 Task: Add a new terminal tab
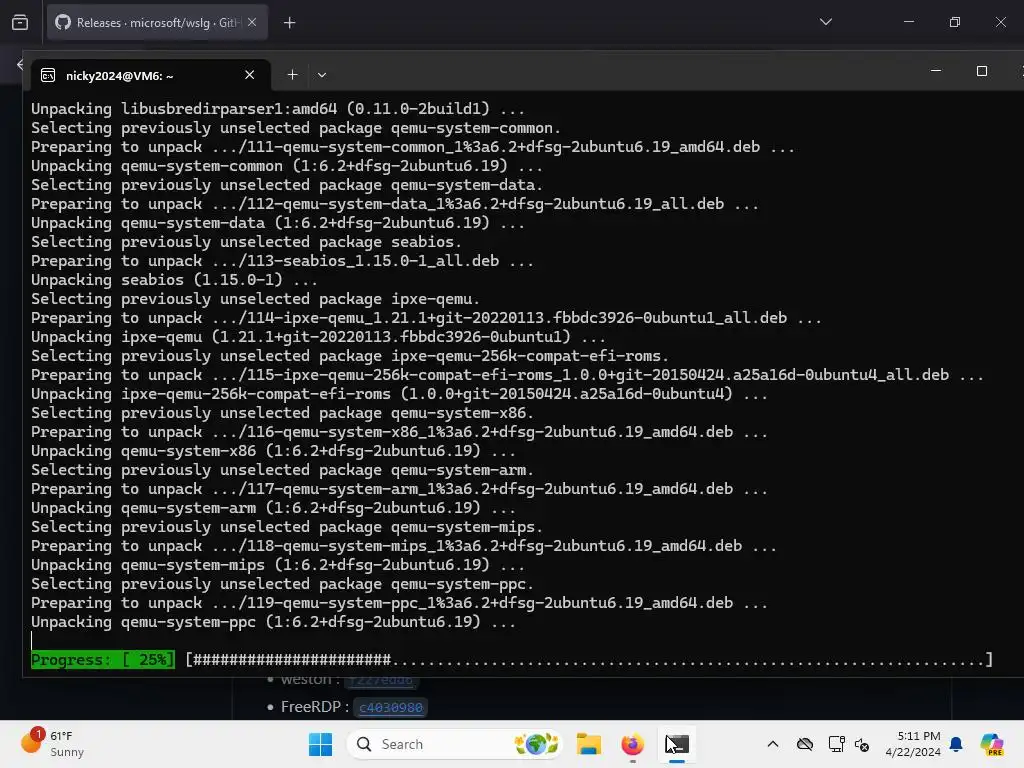[x=293, y=75]
